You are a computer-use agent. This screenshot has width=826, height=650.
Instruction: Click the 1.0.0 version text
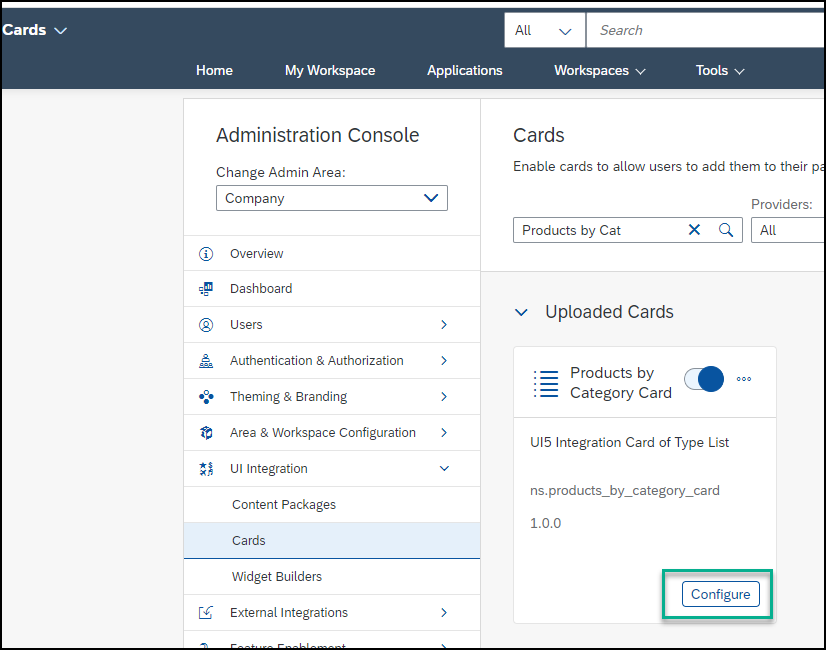point(545,524)
